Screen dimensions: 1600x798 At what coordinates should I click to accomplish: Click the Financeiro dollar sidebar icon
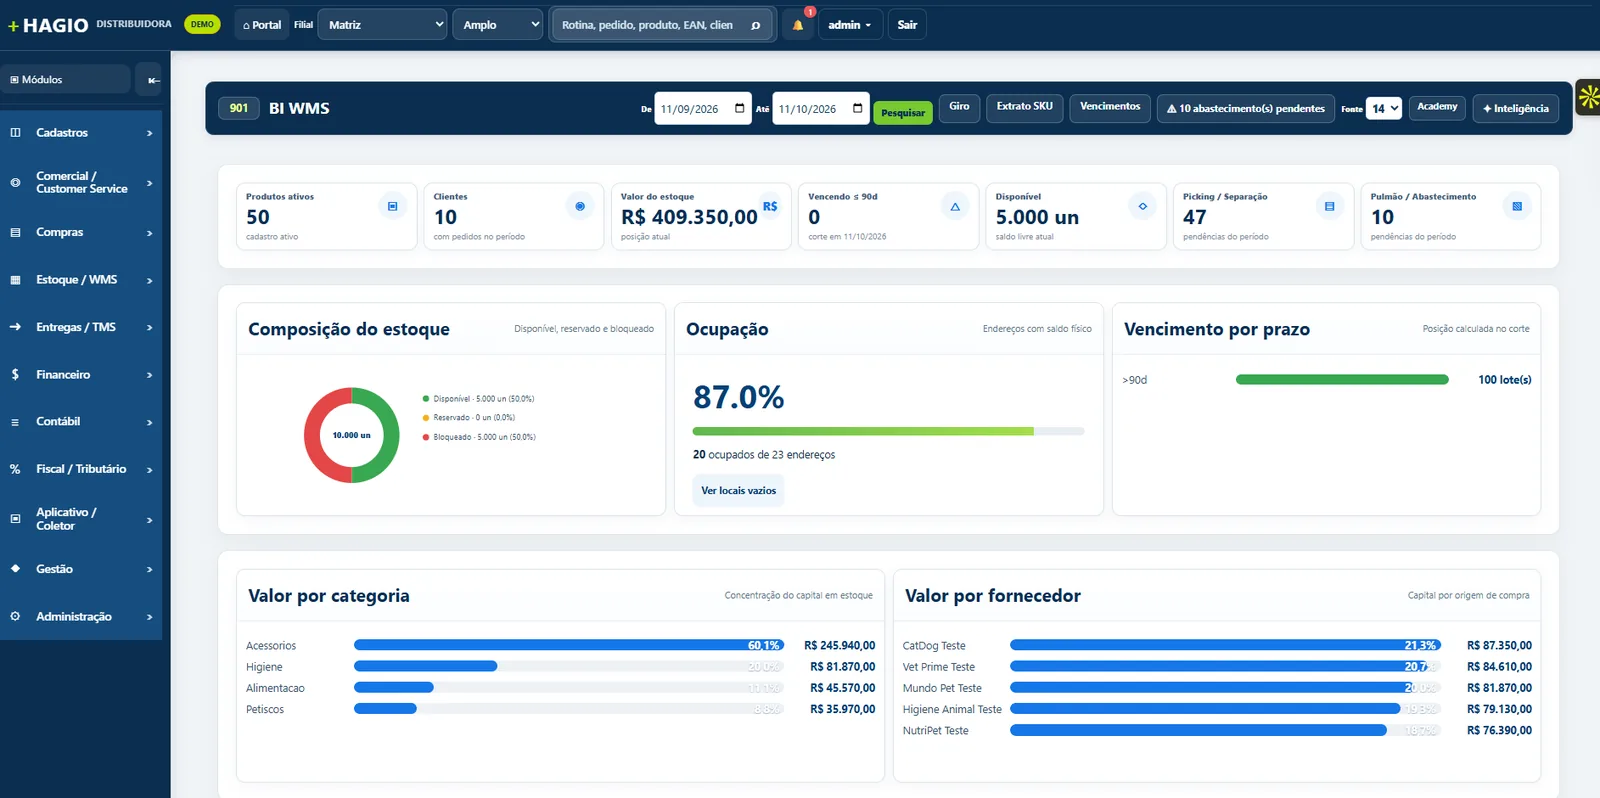tap(15, 374)
